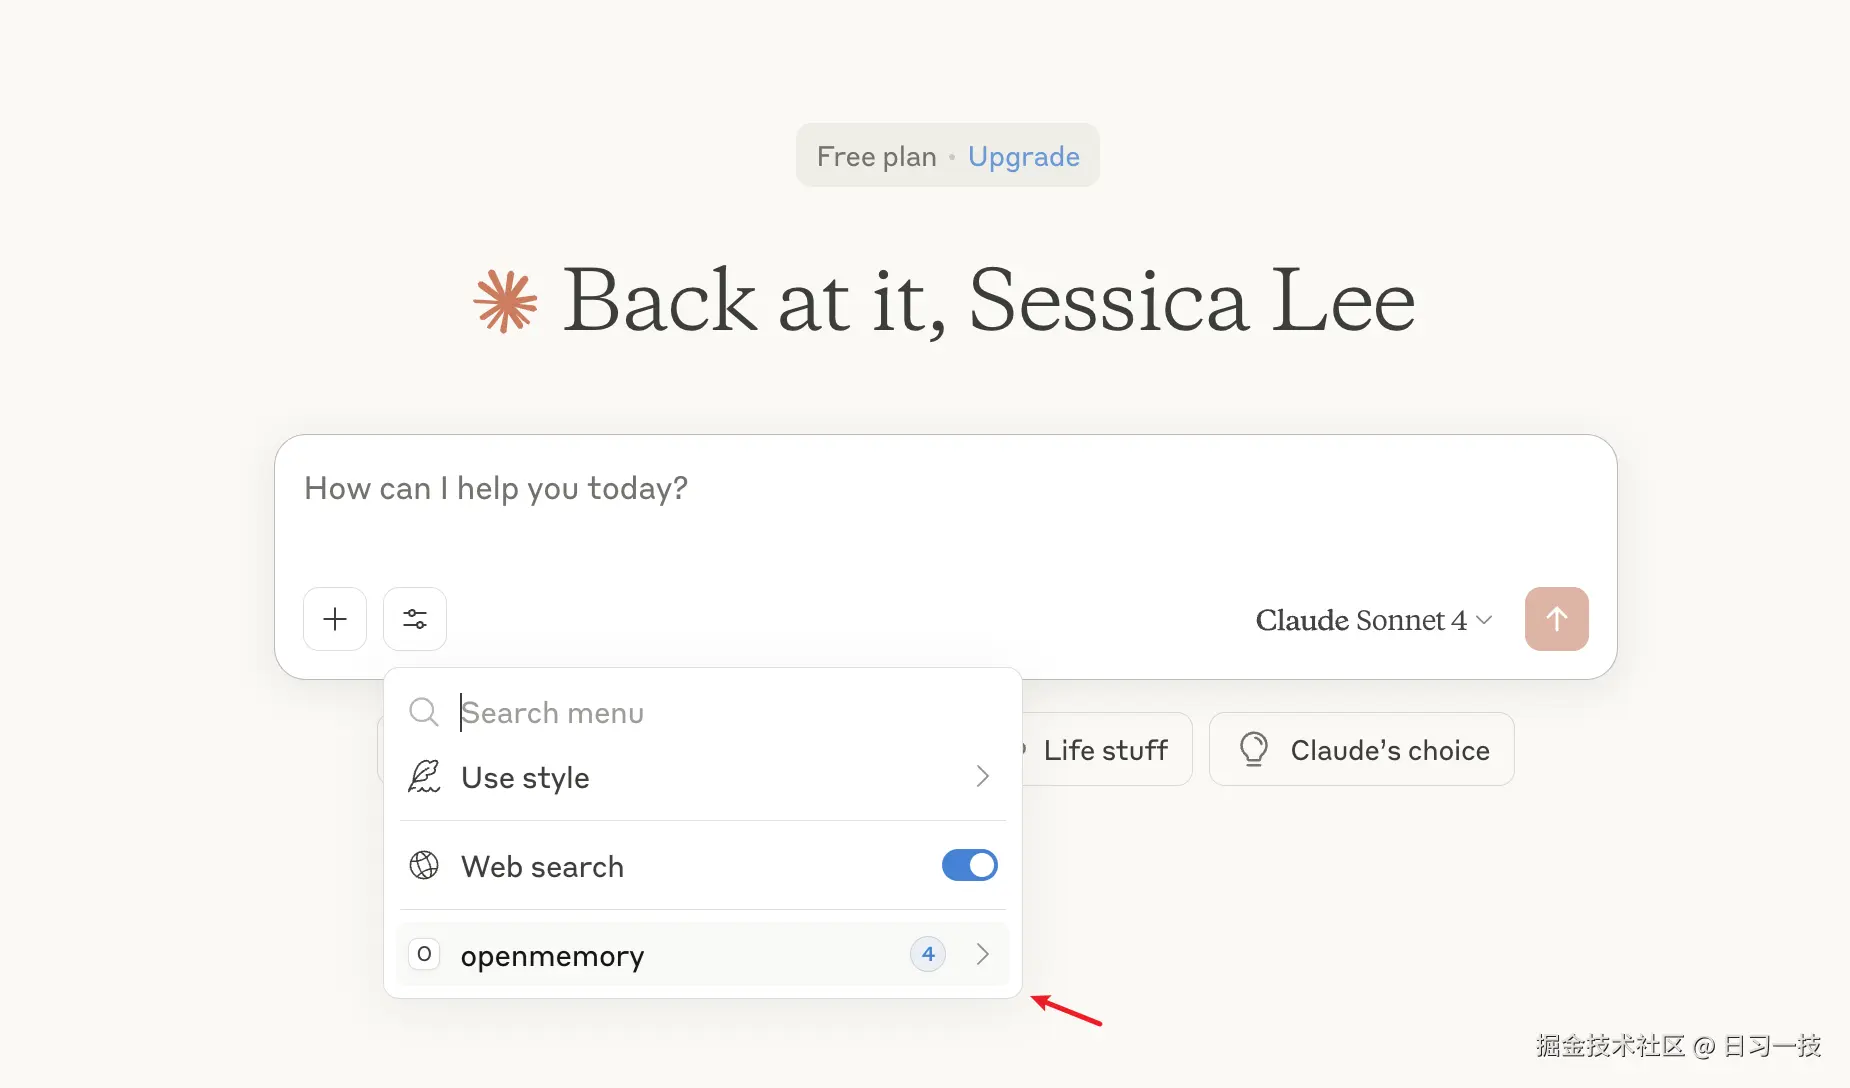Screen dimensions: 1850x1088
Task: Click the openmemory tool count badge
Action: click(x=928, y=954)
